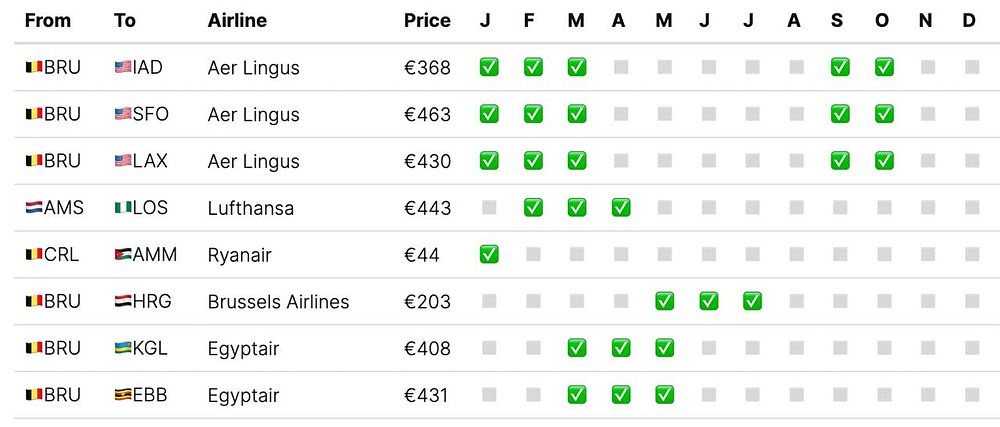The height and width of the screenshot is (427, 1000).
Task: Click the Netherlands flag beside AMS
Action: click(x=33, y=208)
